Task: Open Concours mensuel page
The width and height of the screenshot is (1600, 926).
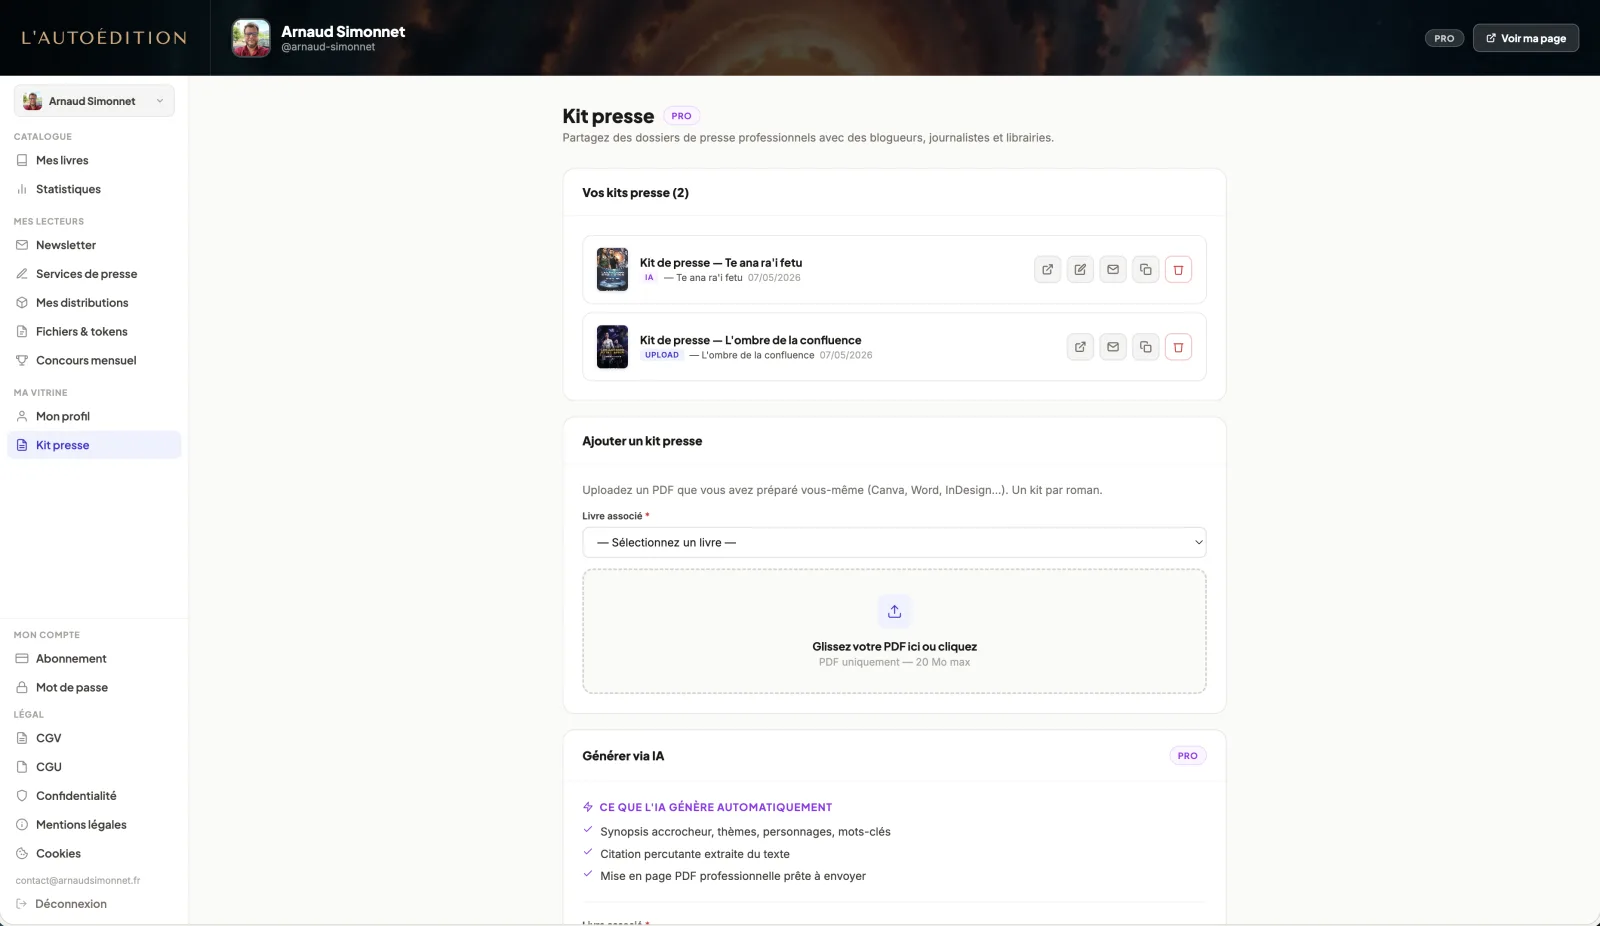Action: [94, 361]
